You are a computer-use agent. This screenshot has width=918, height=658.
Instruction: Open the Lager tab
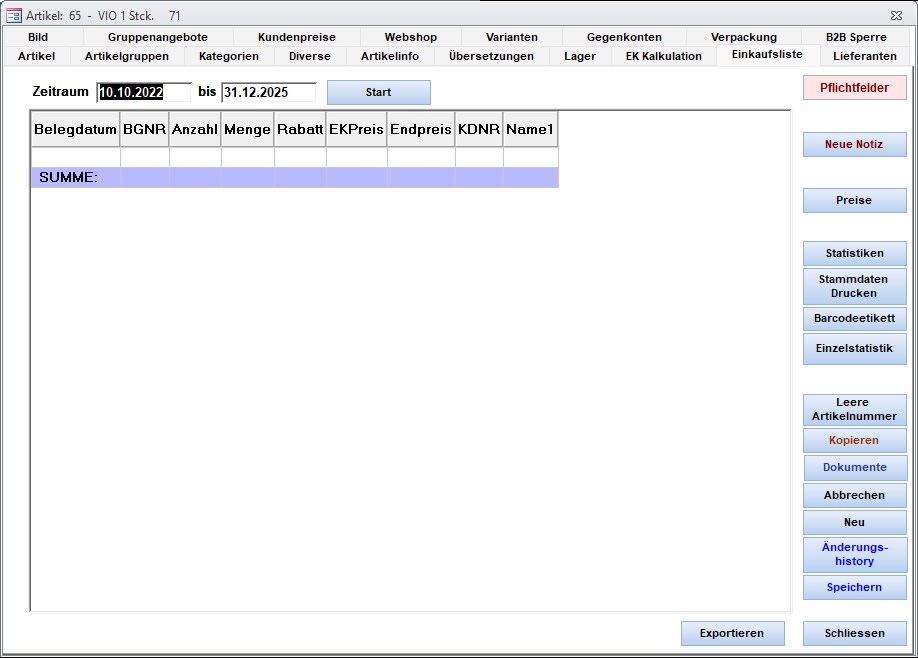579,56
